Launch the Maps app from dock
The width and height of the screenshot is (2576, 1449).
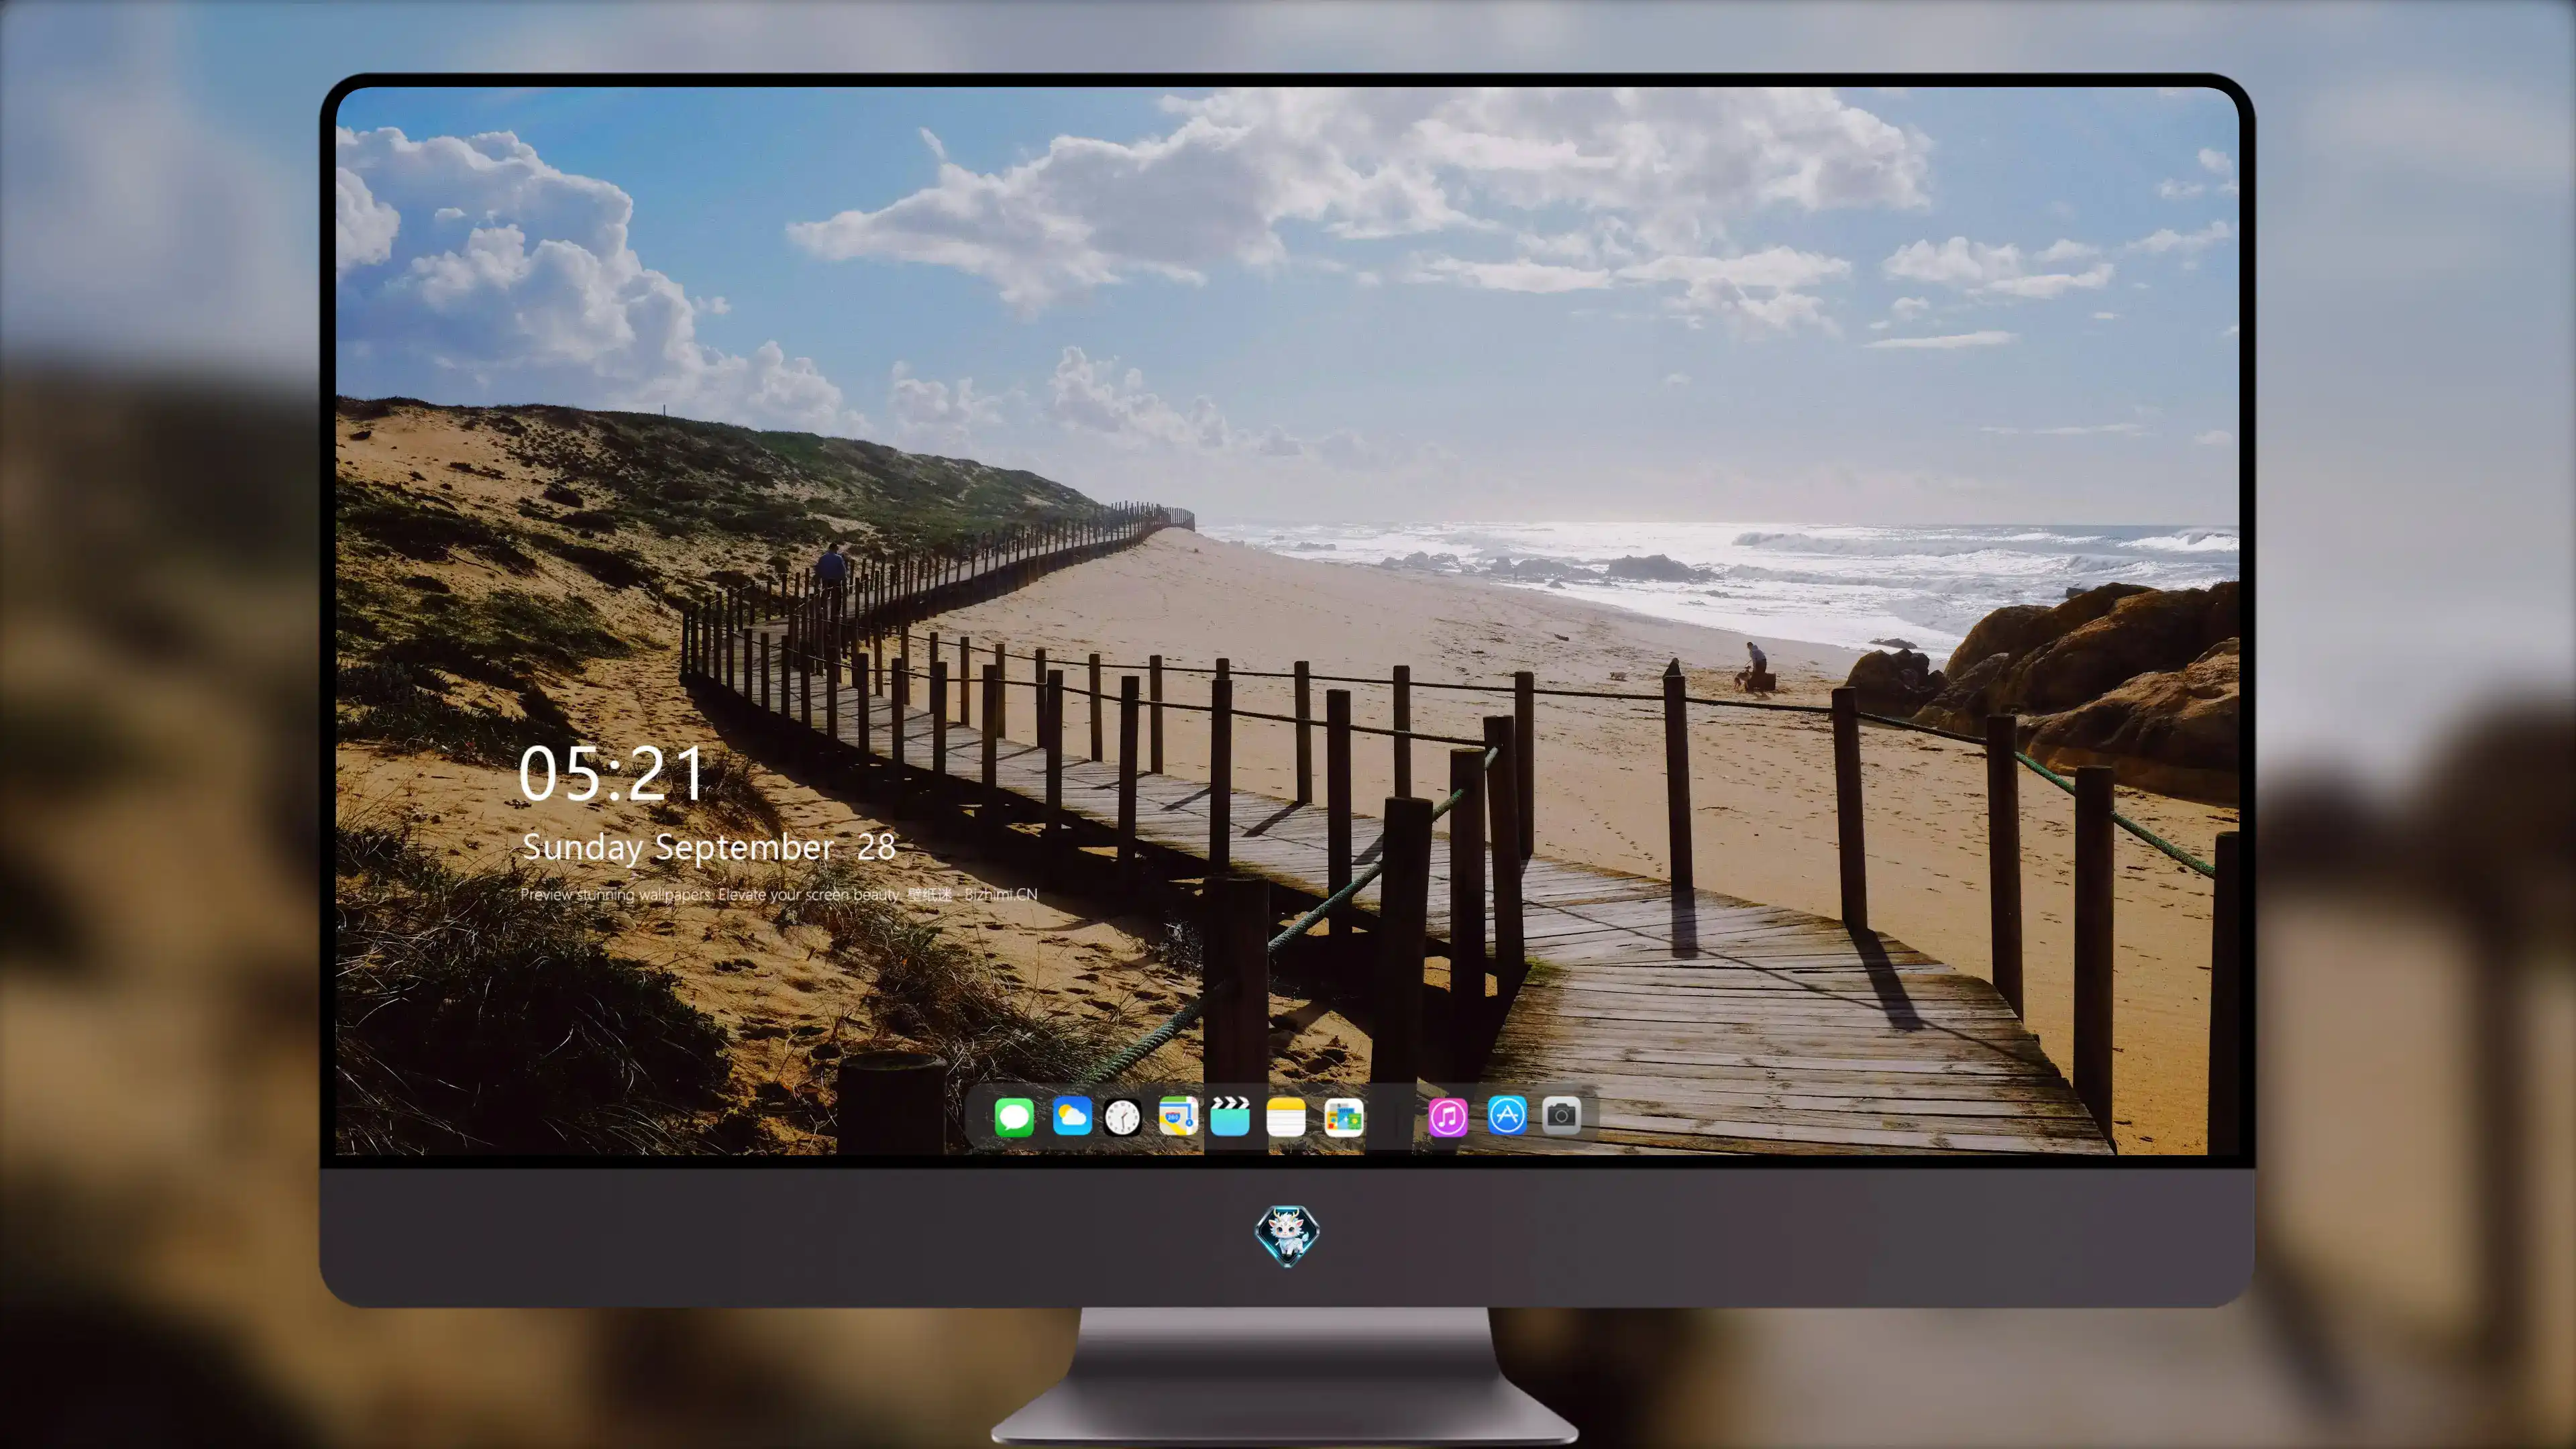click(x=1178, y=1116)
